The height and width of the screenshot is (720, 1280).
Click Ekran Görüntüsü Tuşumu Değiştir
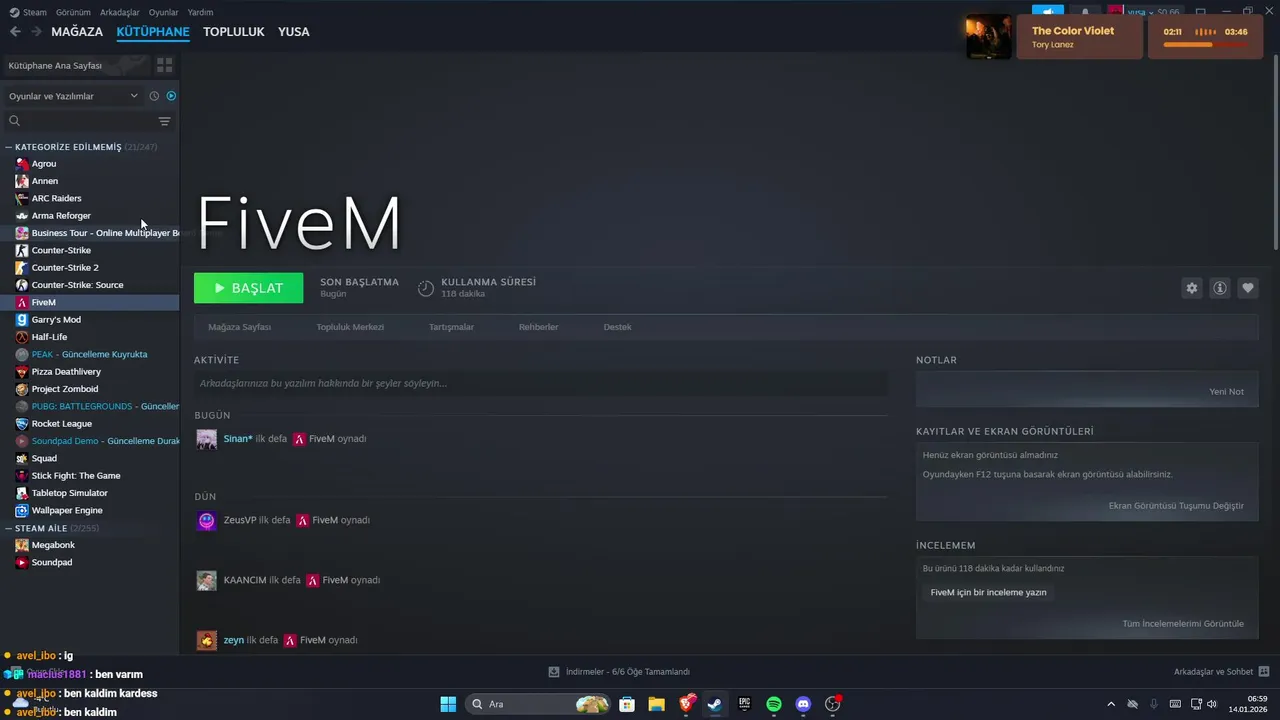(1176, 506)
